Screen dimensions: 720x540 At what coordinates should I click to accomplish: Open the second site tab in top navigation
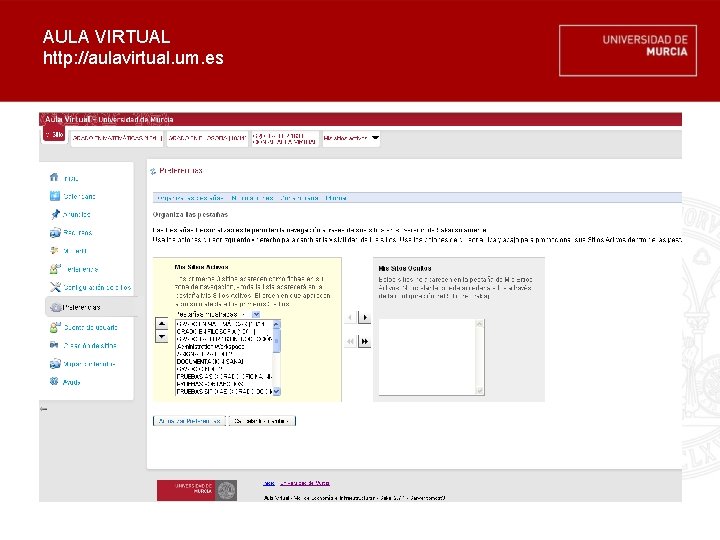[x=117, y=138]
